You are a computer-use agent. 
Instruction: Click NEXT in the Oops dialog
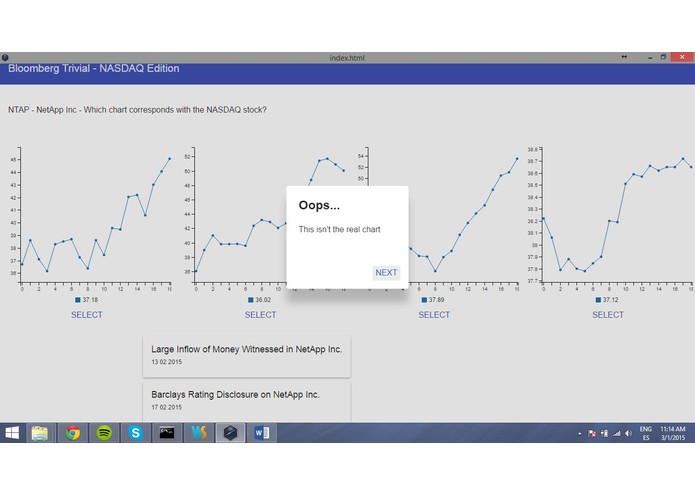386,272
